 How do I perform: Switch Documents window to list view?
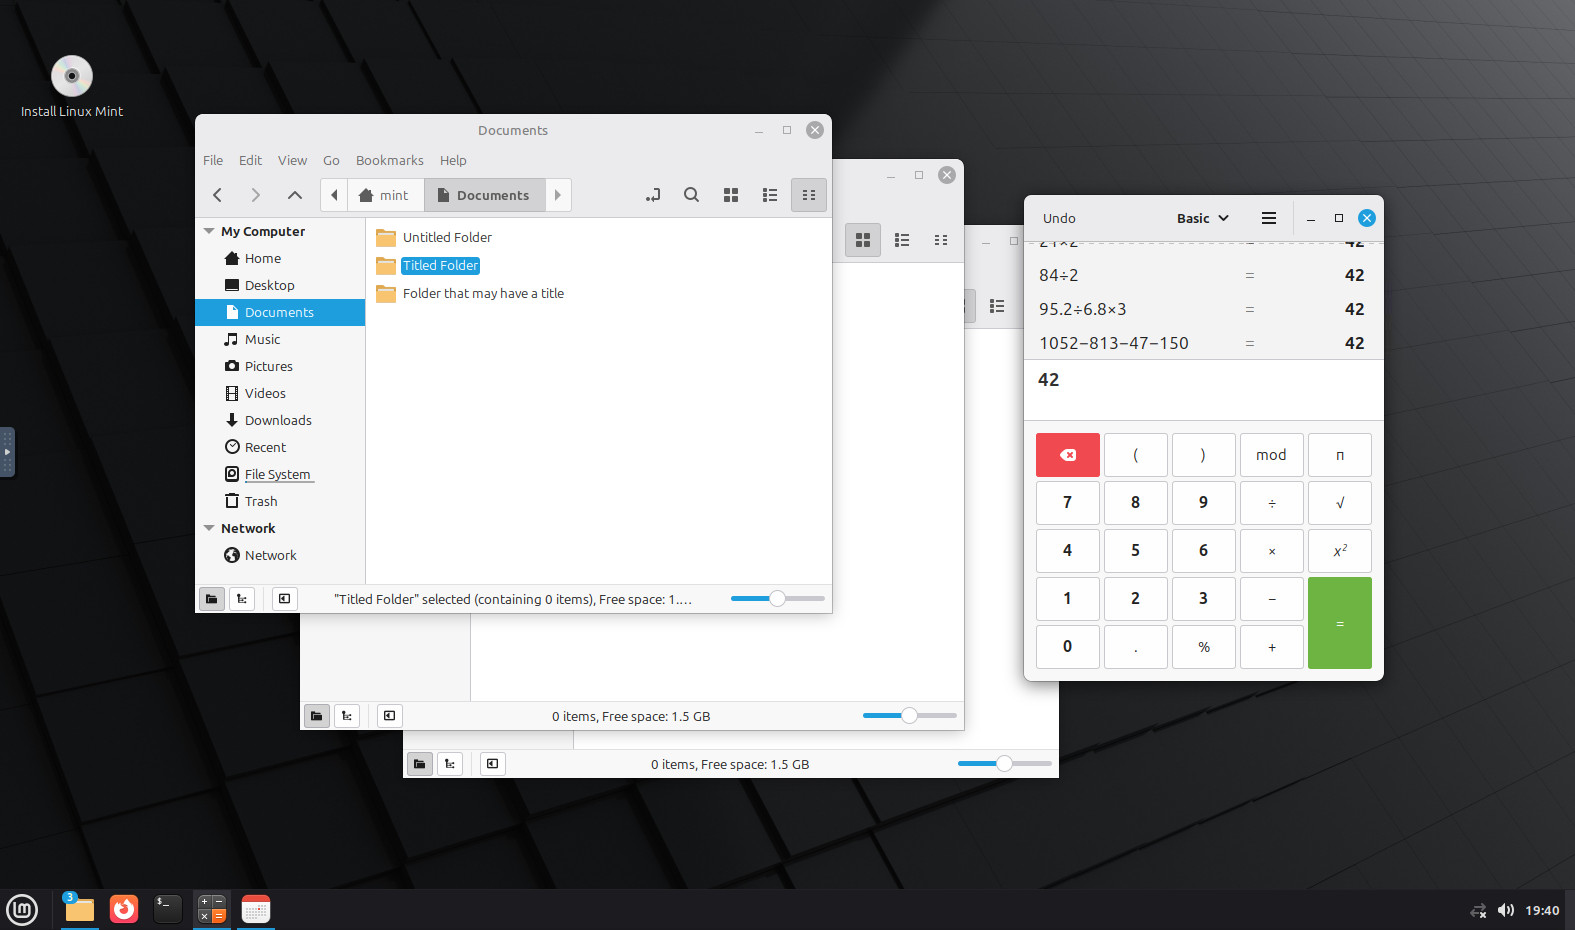(x=770, y=195)
